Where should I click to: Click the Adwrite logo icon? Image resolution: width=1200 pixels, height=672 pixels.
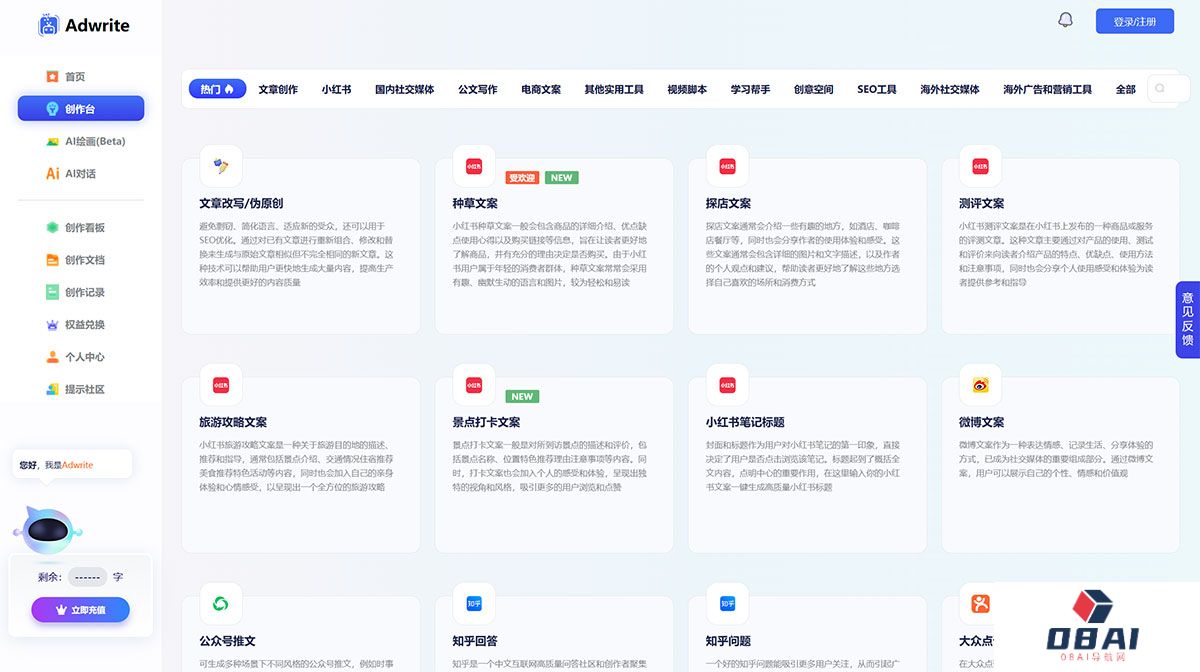[x=48, y=25]
